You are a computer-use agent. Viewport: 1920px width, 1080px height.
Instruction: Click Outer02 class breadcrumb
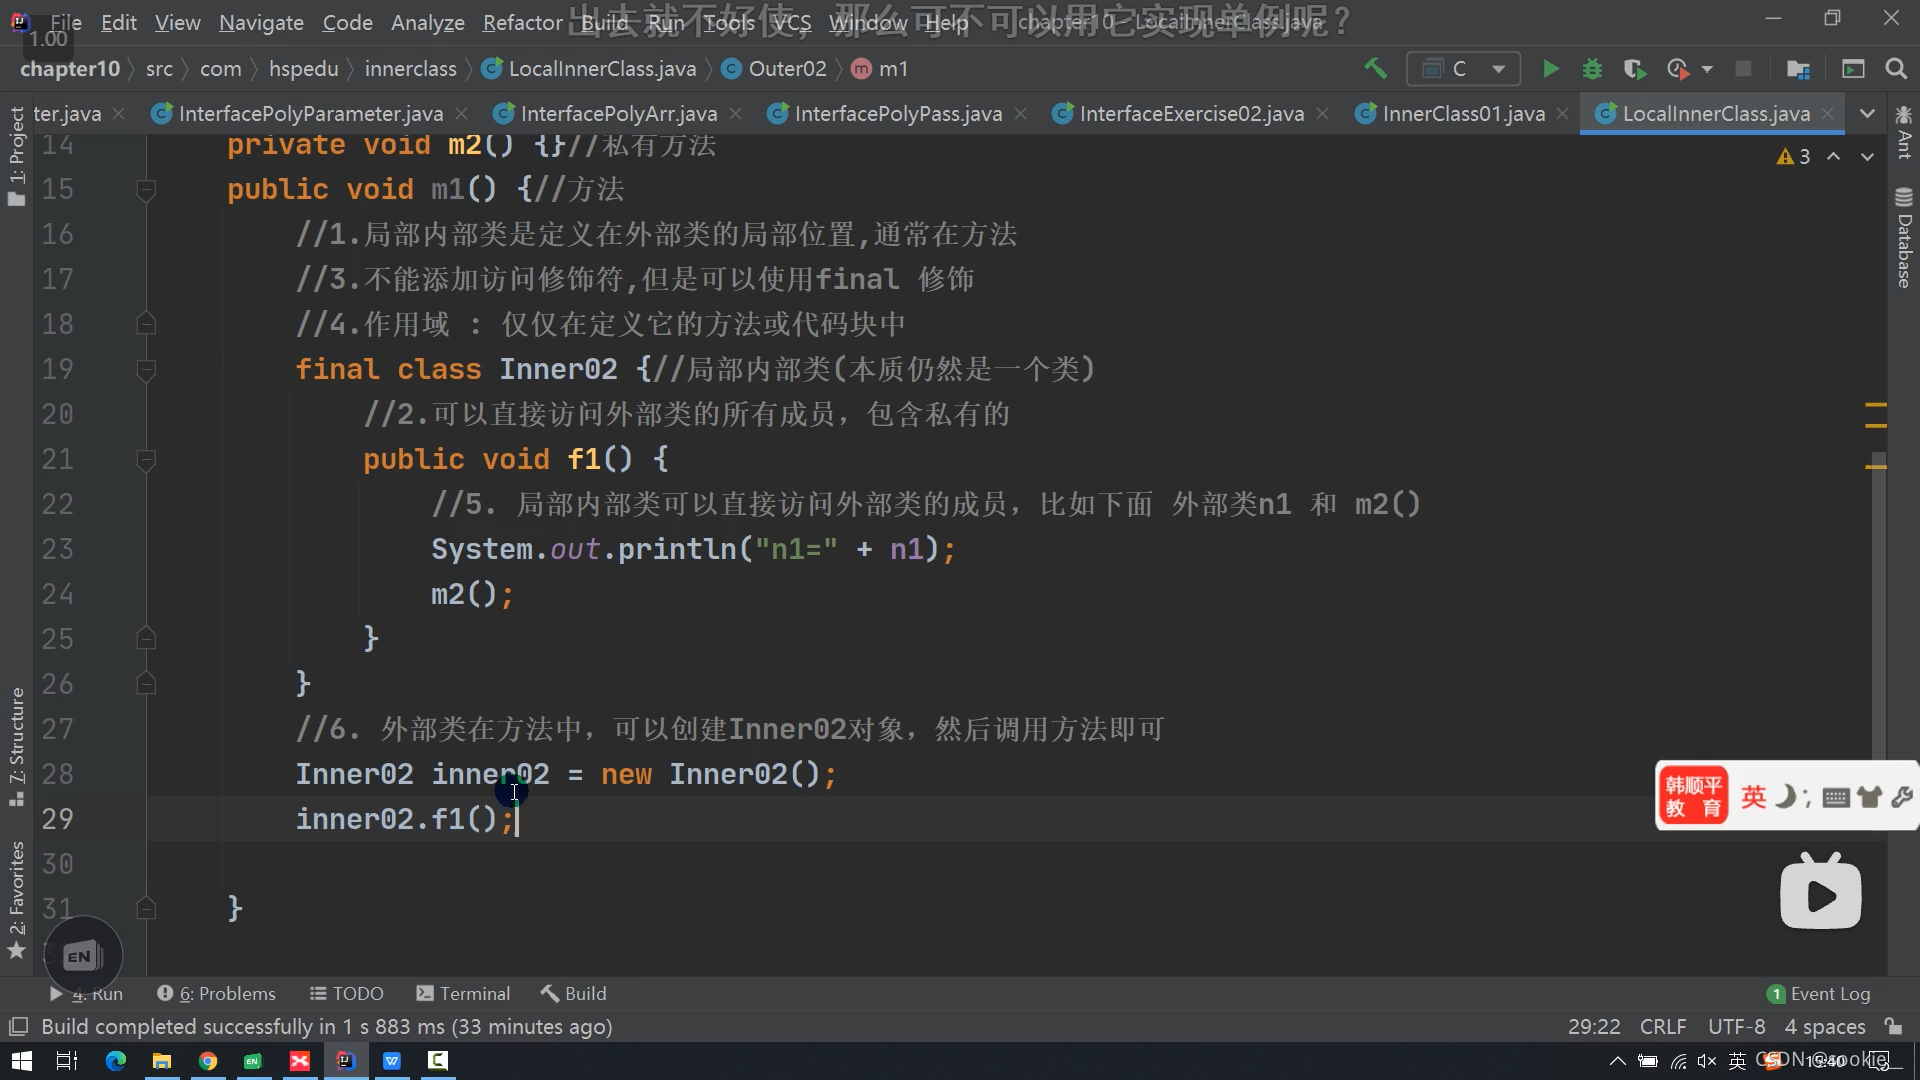(775, 69)
